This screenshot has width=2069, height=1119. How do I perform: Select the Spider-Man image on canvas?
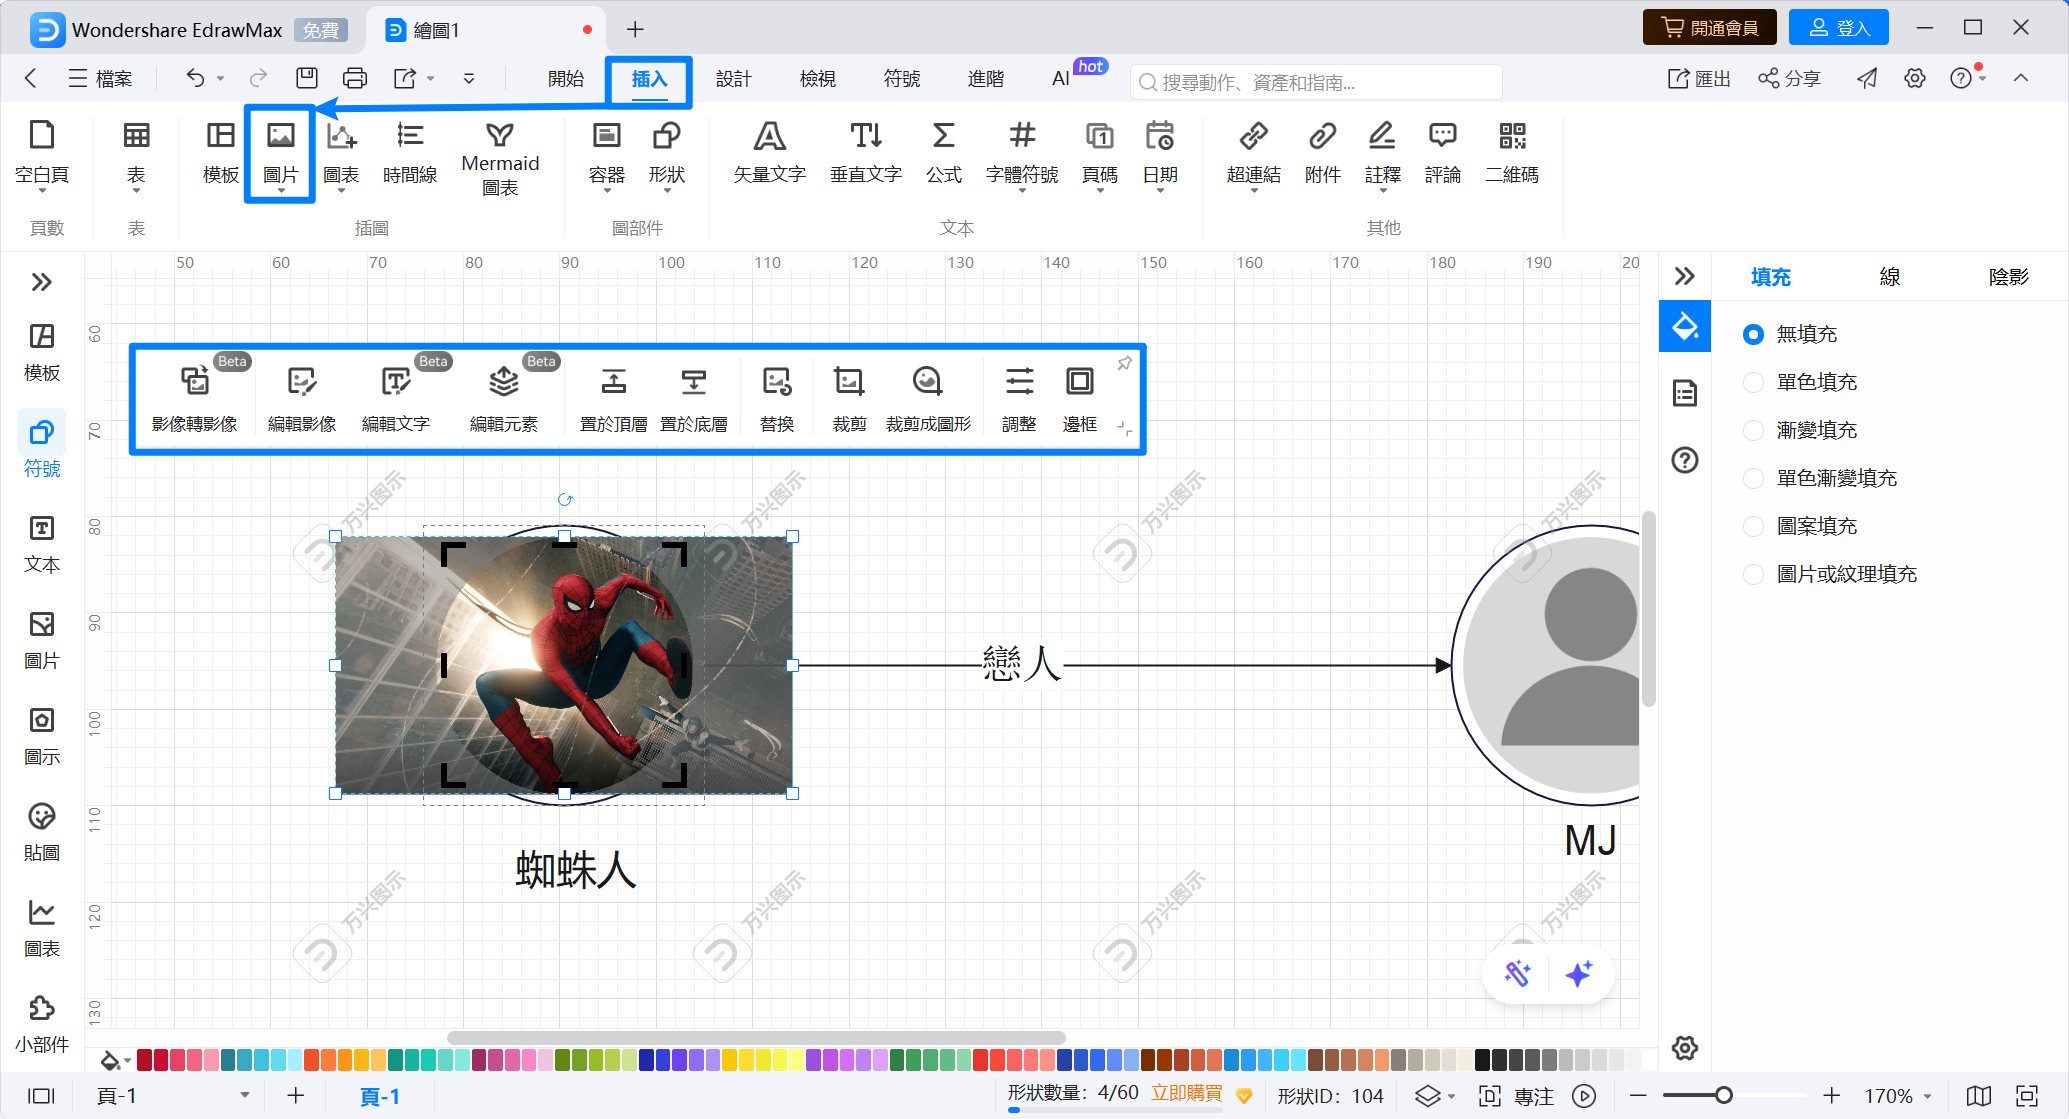click(x=564, y=665)
